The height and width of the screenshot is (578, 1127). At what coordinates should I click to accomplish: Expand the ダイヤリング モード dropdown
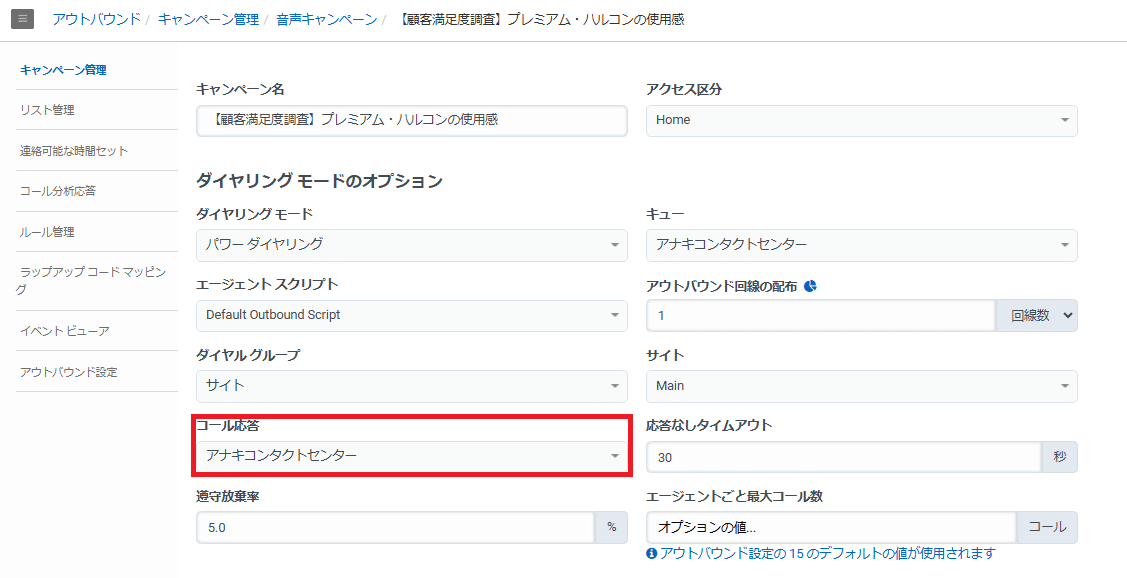pos(411,245)
